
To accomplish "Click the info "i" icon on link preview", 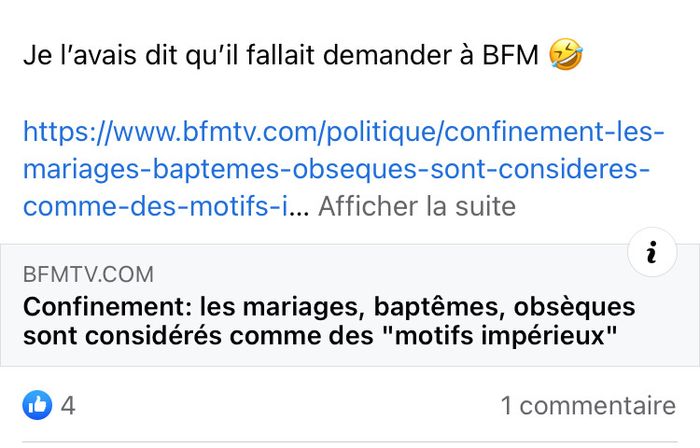I will pyautogui.click(x=652, y=254).
